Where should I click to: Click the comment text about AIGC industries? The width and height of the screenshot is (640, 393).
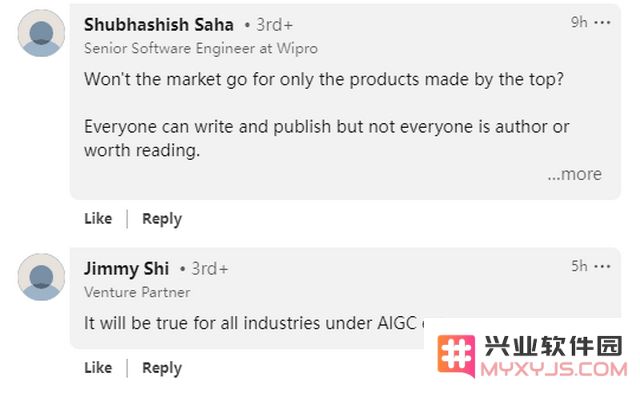(254, 323)
